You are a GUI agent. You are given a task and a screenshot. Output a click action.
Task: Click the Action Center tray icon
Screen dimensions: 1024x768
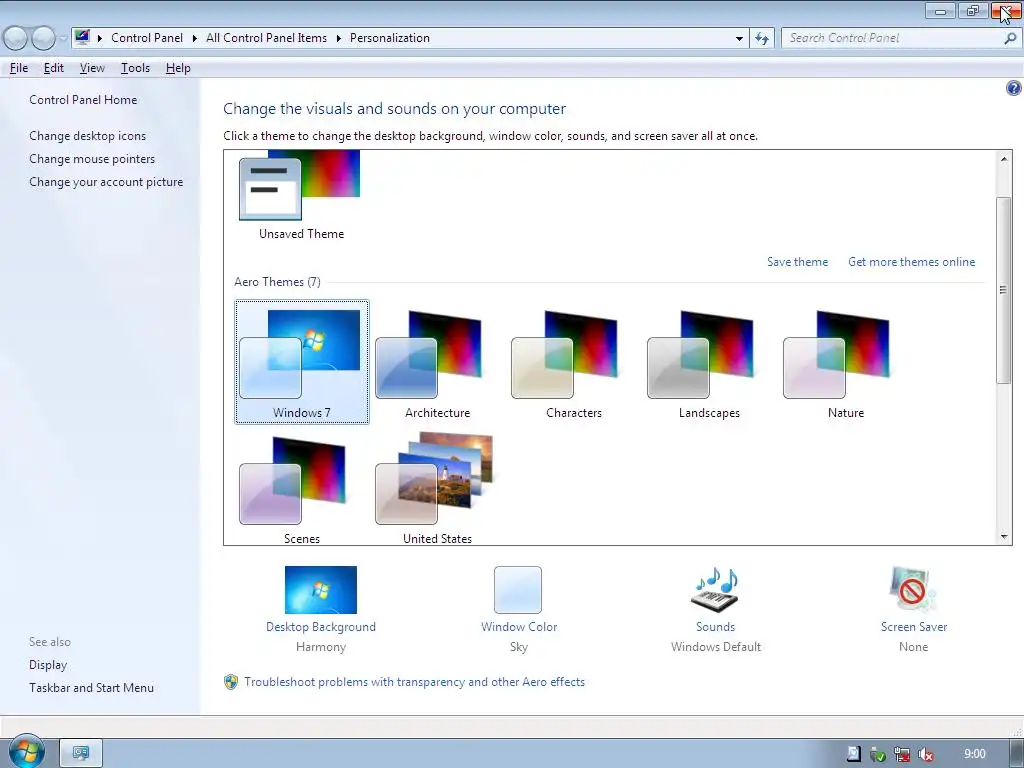(x=854, y=754)
